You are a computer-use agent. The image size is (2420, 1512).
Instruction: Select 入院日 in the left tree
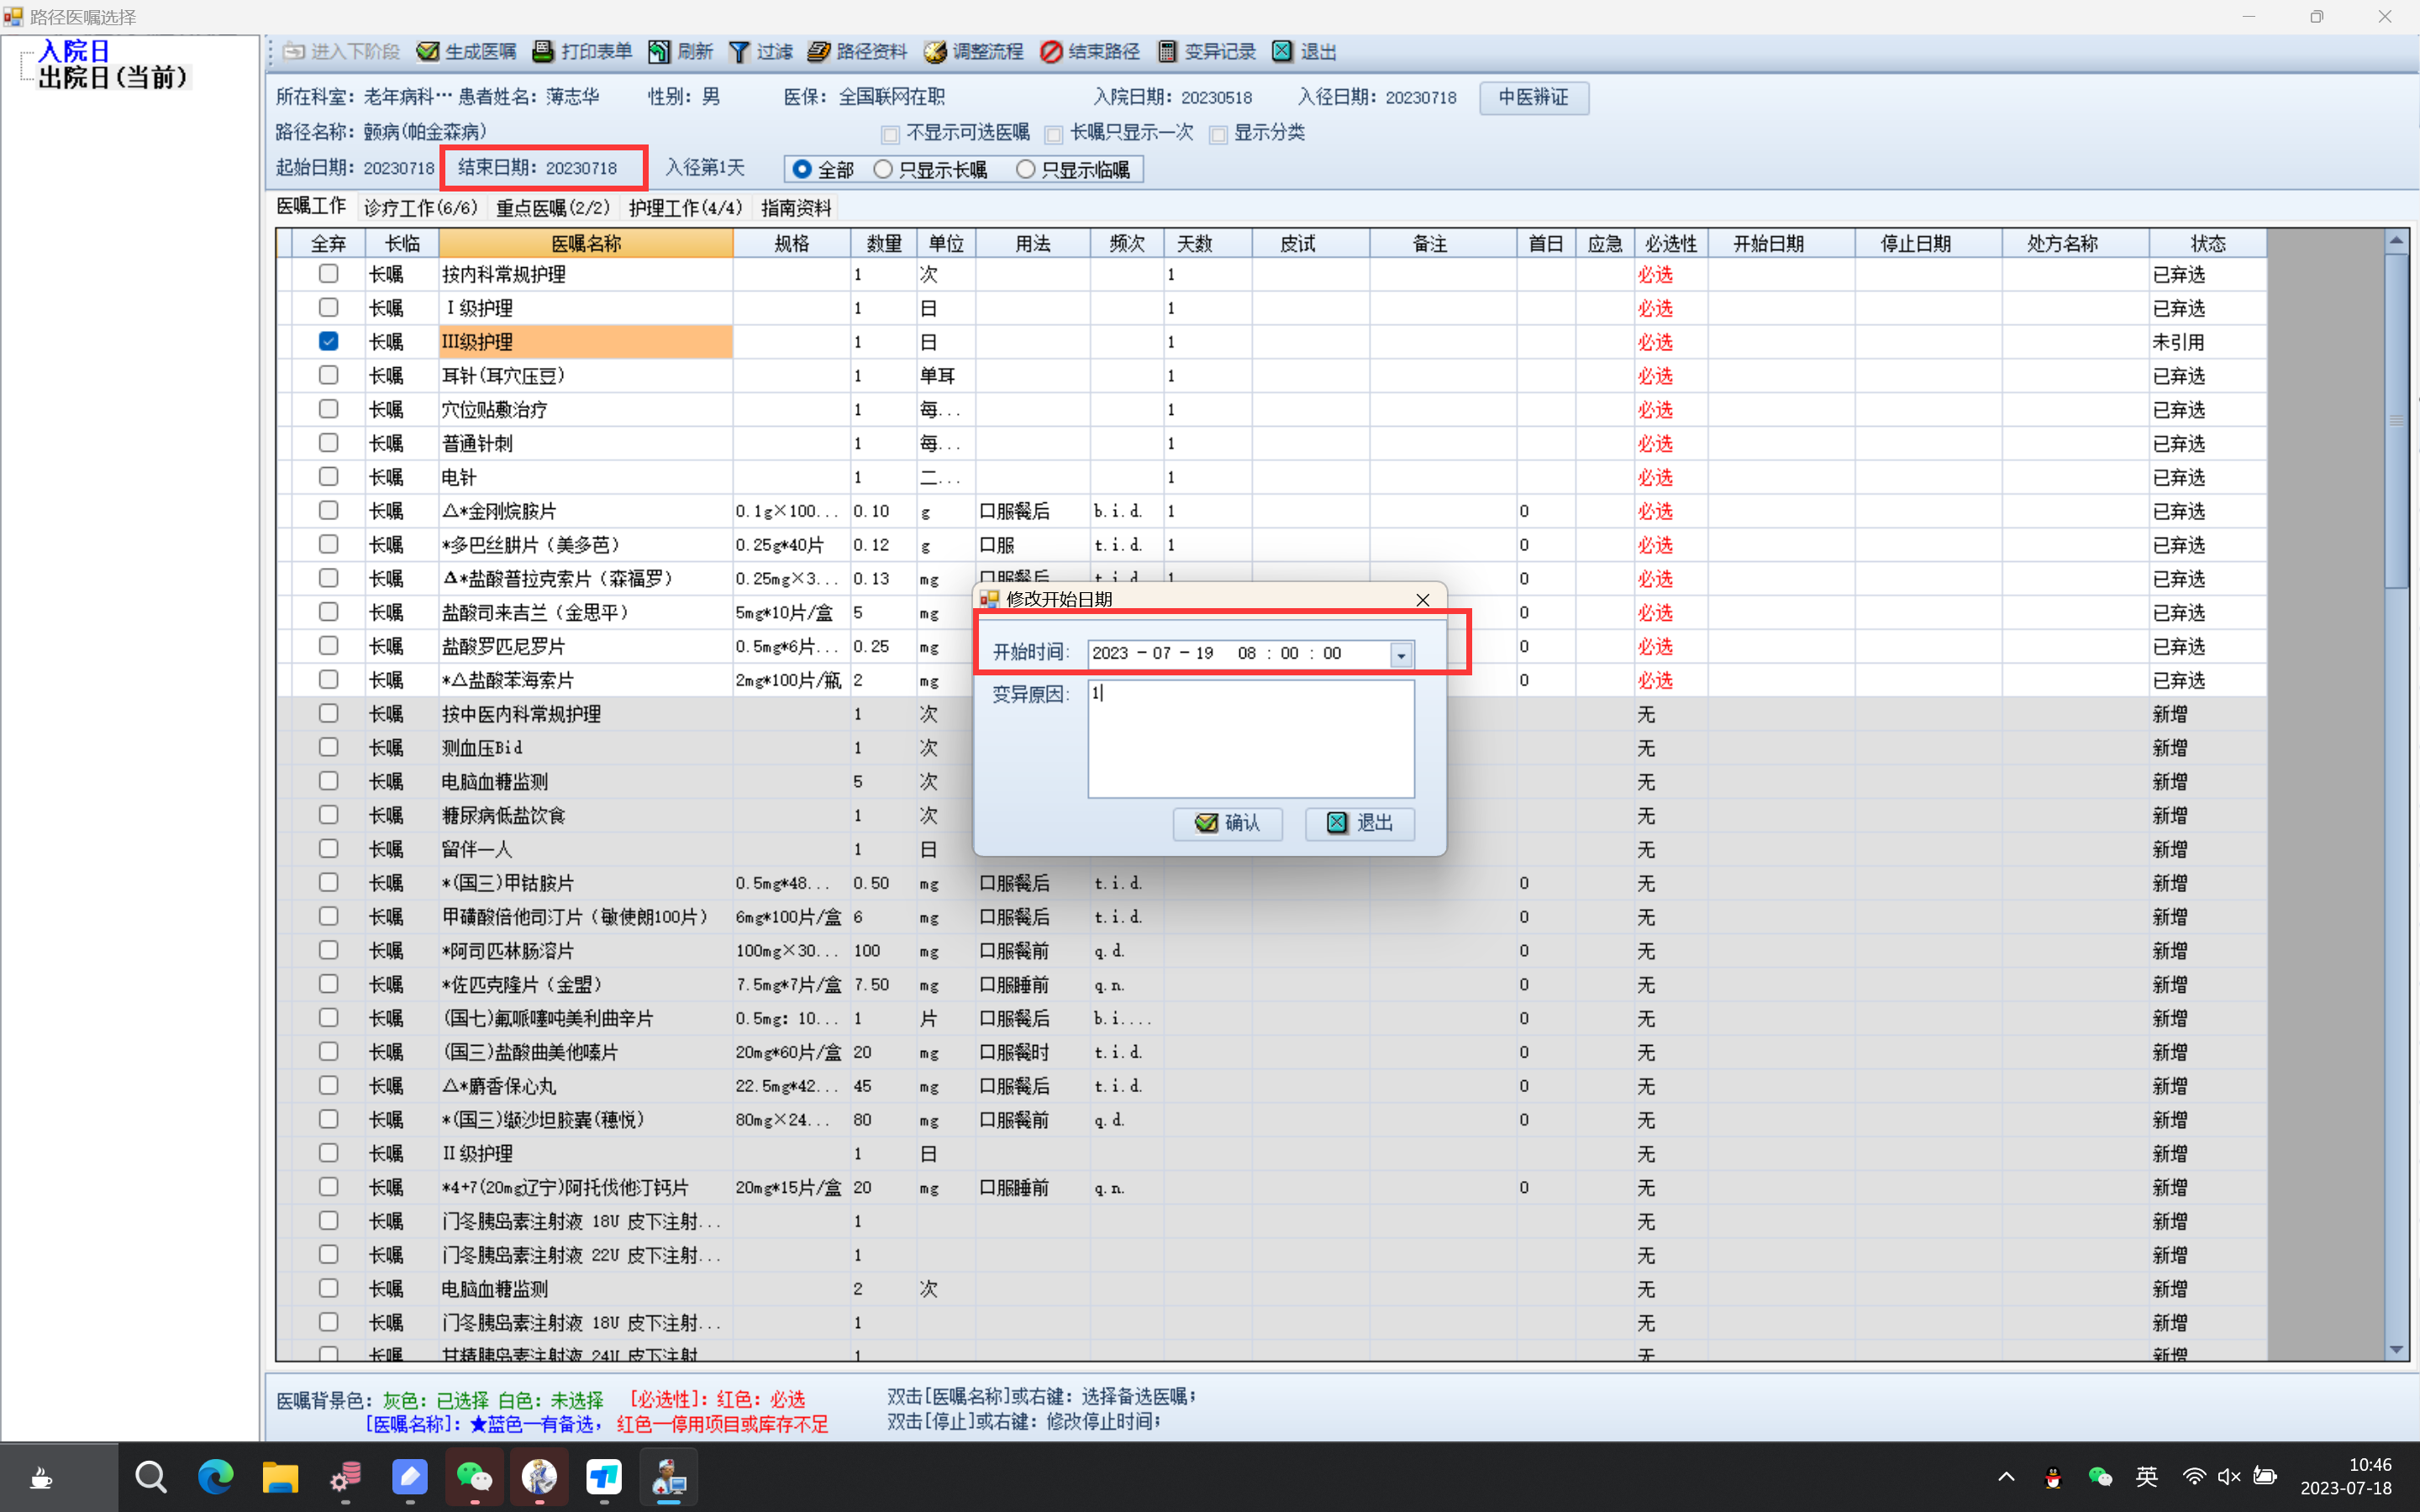(73, 51)
